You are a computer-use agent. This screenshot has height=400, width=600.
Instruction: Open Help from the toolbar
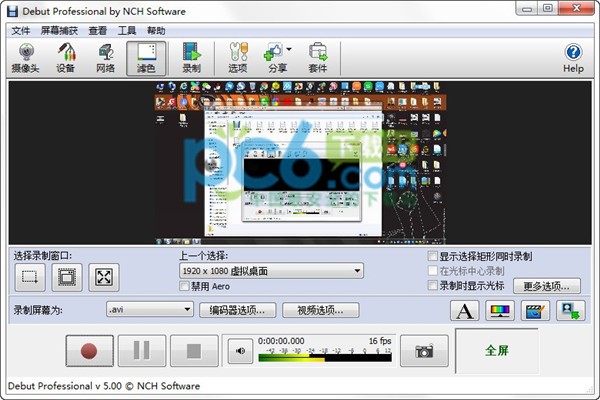573,58
